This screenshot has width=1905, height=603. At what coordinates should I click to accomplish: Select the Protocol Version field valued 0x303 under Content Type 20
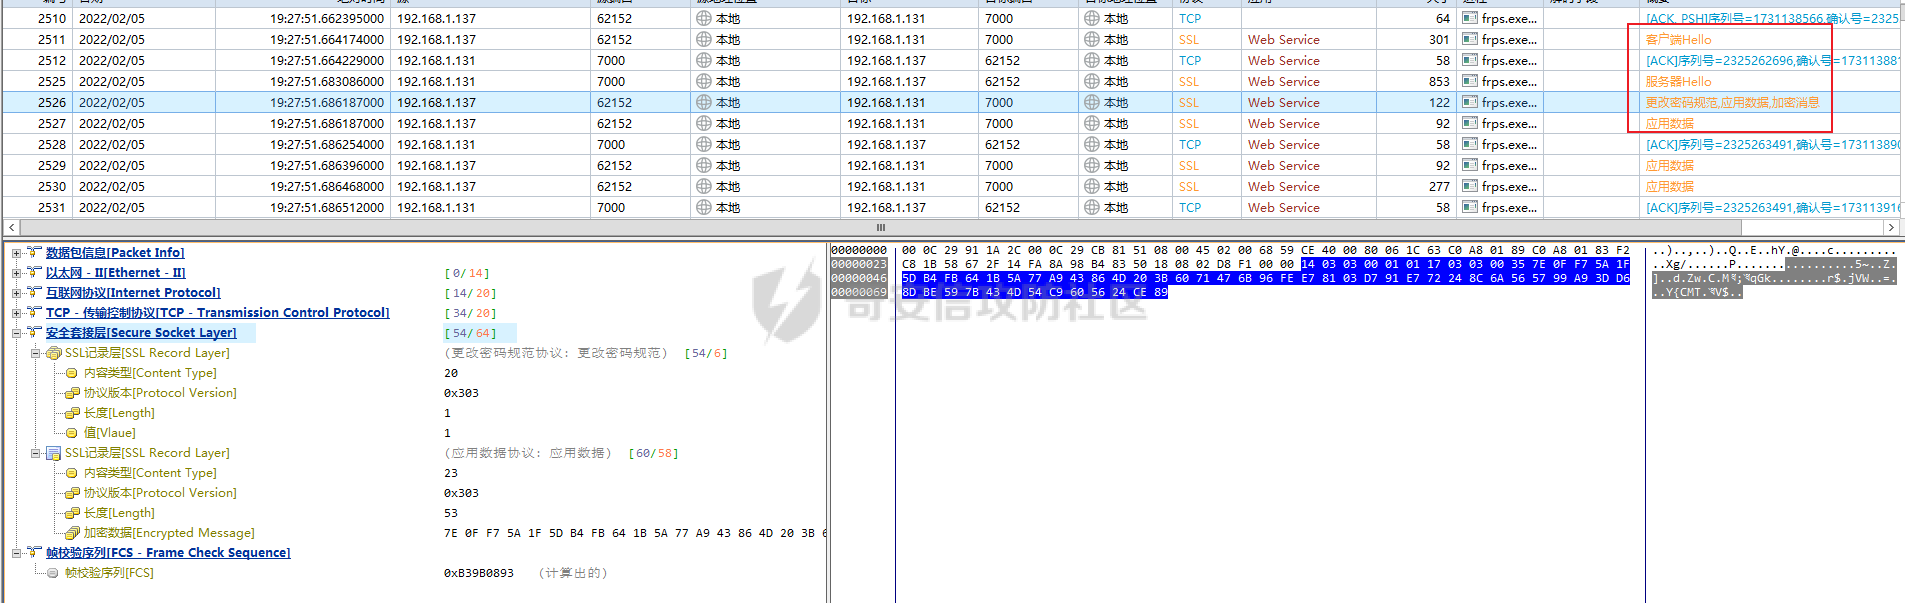tap(160, 393)
